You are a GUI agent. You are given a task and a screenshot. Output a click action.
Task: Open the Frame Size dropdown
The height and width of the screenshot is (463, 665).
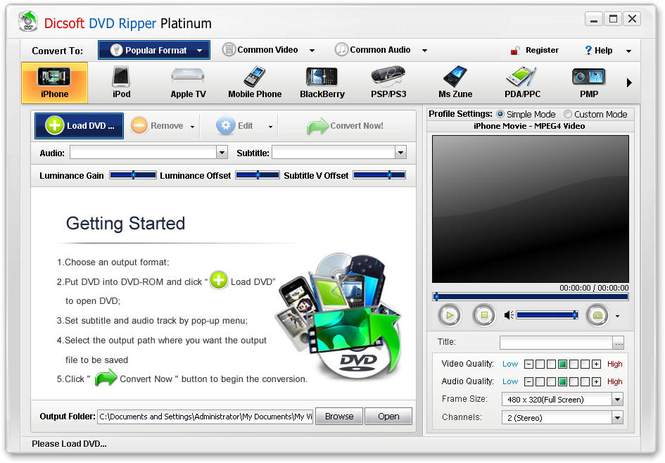(x=618, y=399)
